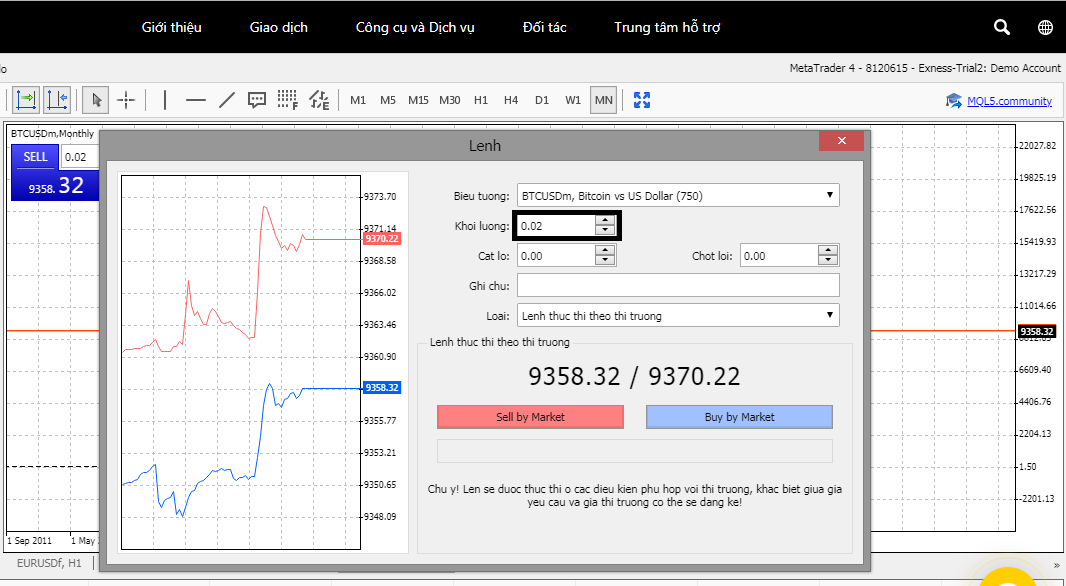
Task: Toggle the chart auto-scroll icon
Action: 26,99
